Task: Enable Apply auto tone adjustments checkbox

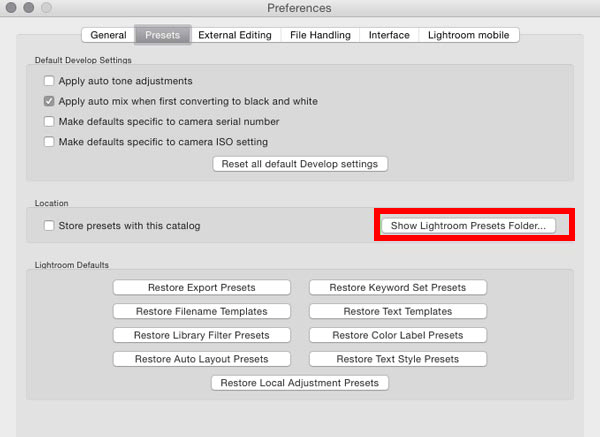Action: (49, 81)
